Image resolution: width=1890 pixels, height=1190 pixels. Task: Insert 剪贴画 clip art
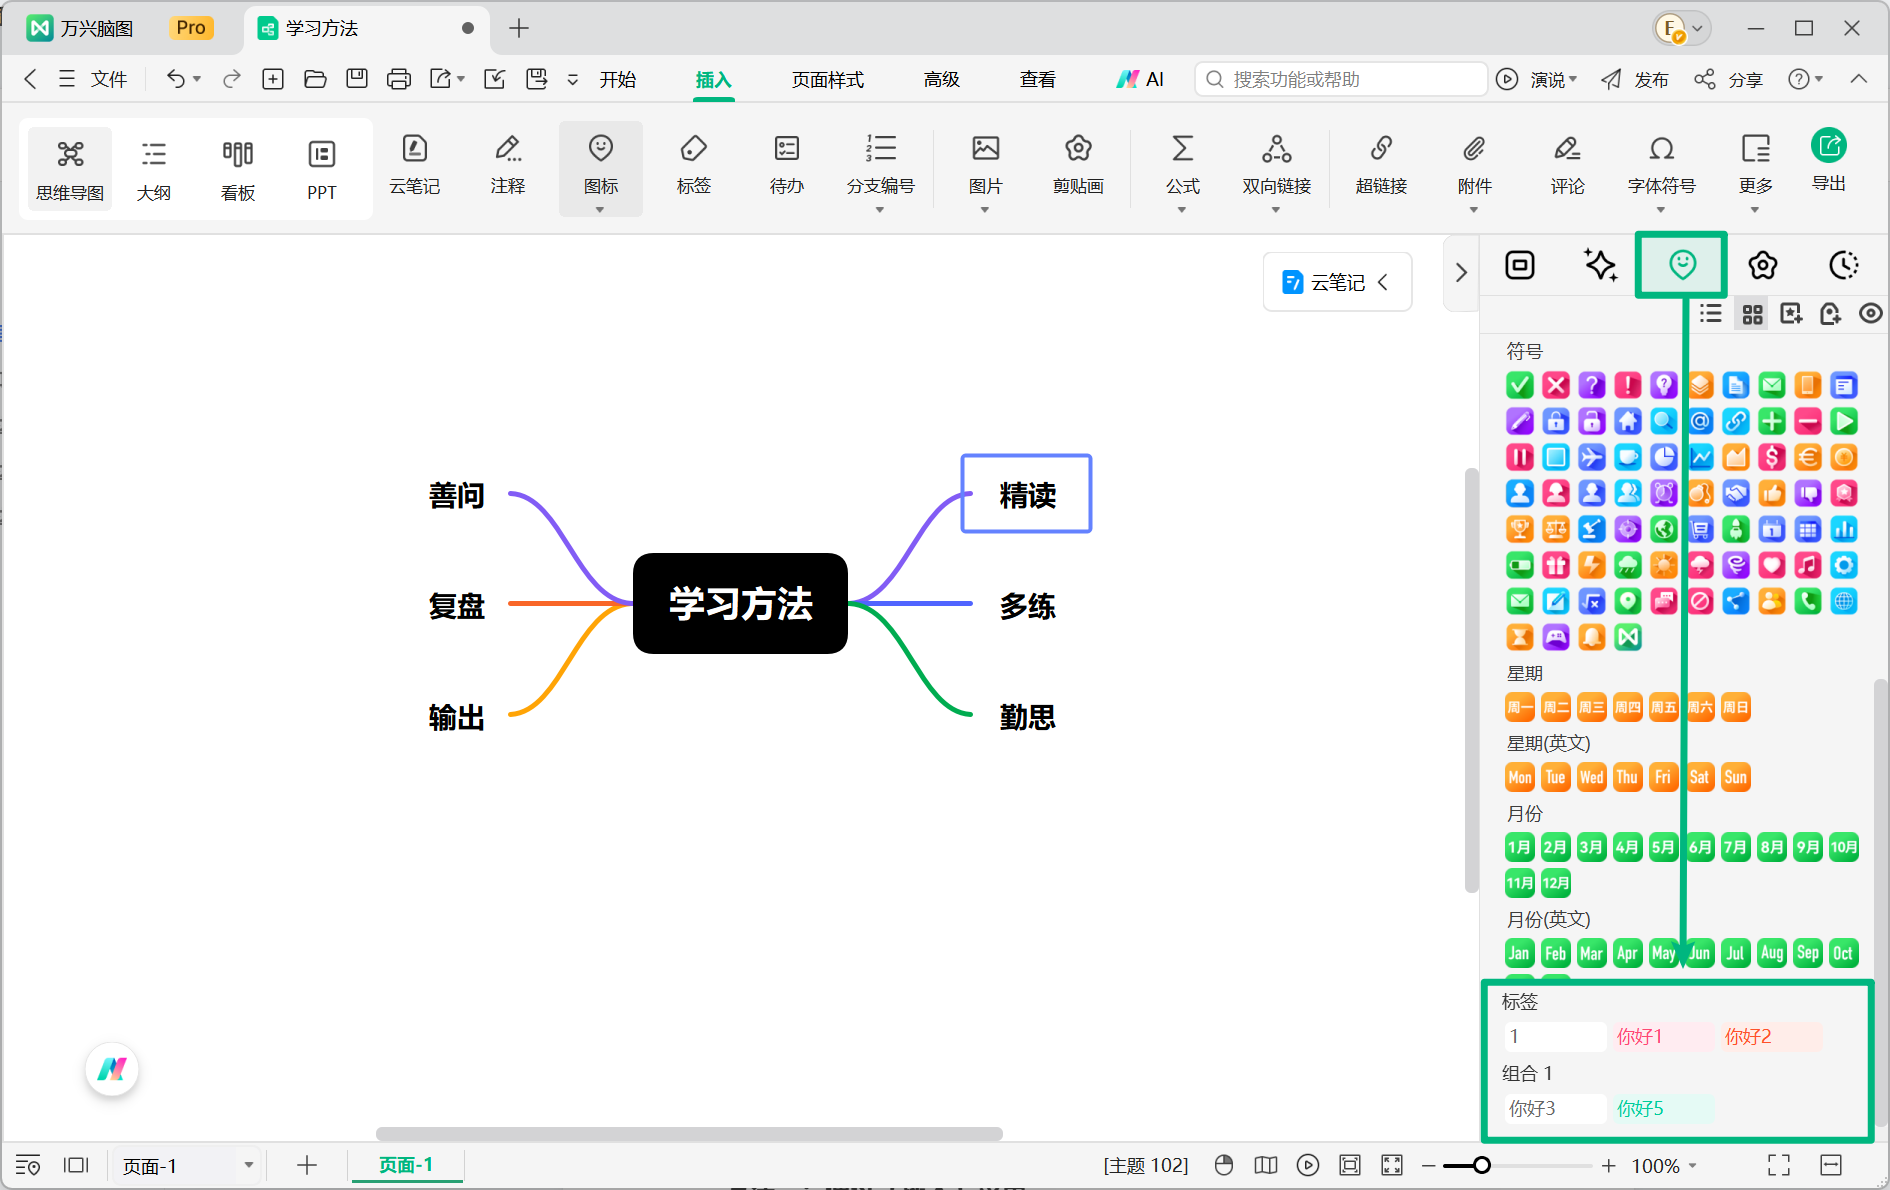[x=1078, y=166]
